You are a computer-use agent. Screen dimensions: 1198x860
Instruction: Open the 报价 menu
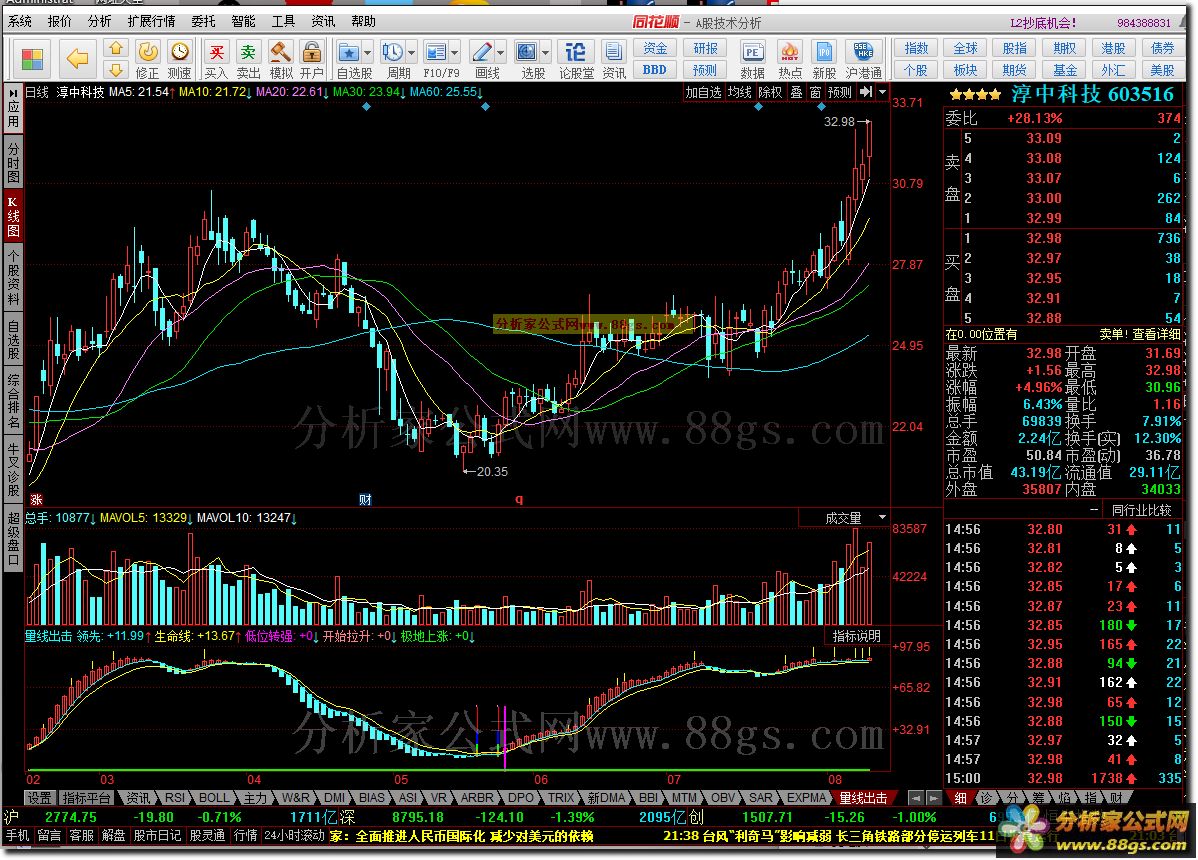pos(60,21)
